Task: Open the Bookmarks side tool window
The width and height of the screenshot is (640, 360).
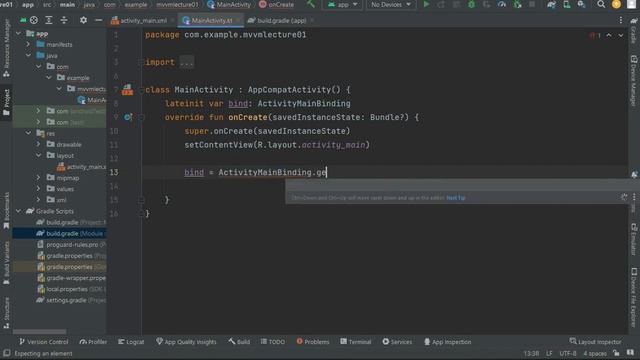Action: tap(7, 211)
